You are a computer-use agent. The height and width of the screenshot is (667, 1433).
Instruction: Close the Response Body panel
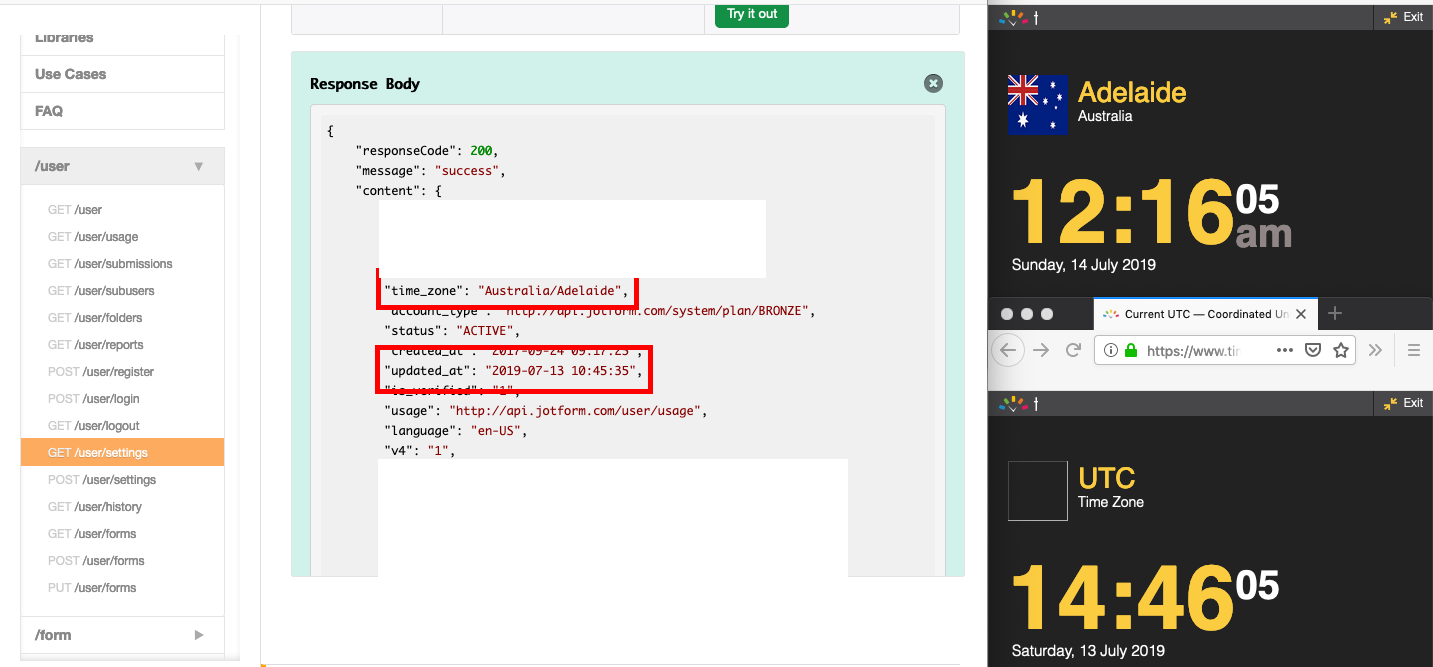(x=933, y=84)
